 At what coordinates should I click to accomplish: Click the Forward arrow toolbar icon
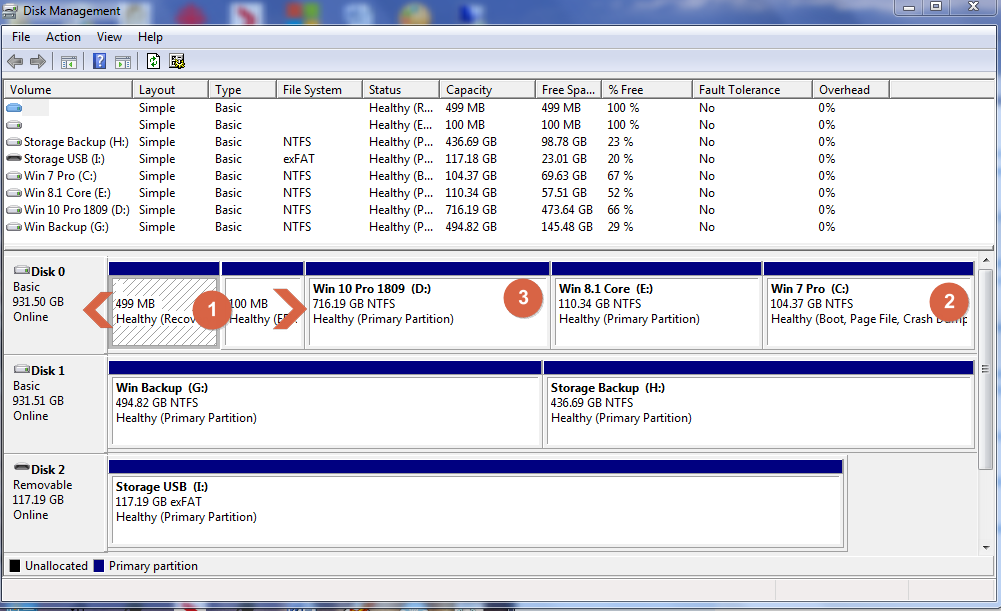[38, 62]
